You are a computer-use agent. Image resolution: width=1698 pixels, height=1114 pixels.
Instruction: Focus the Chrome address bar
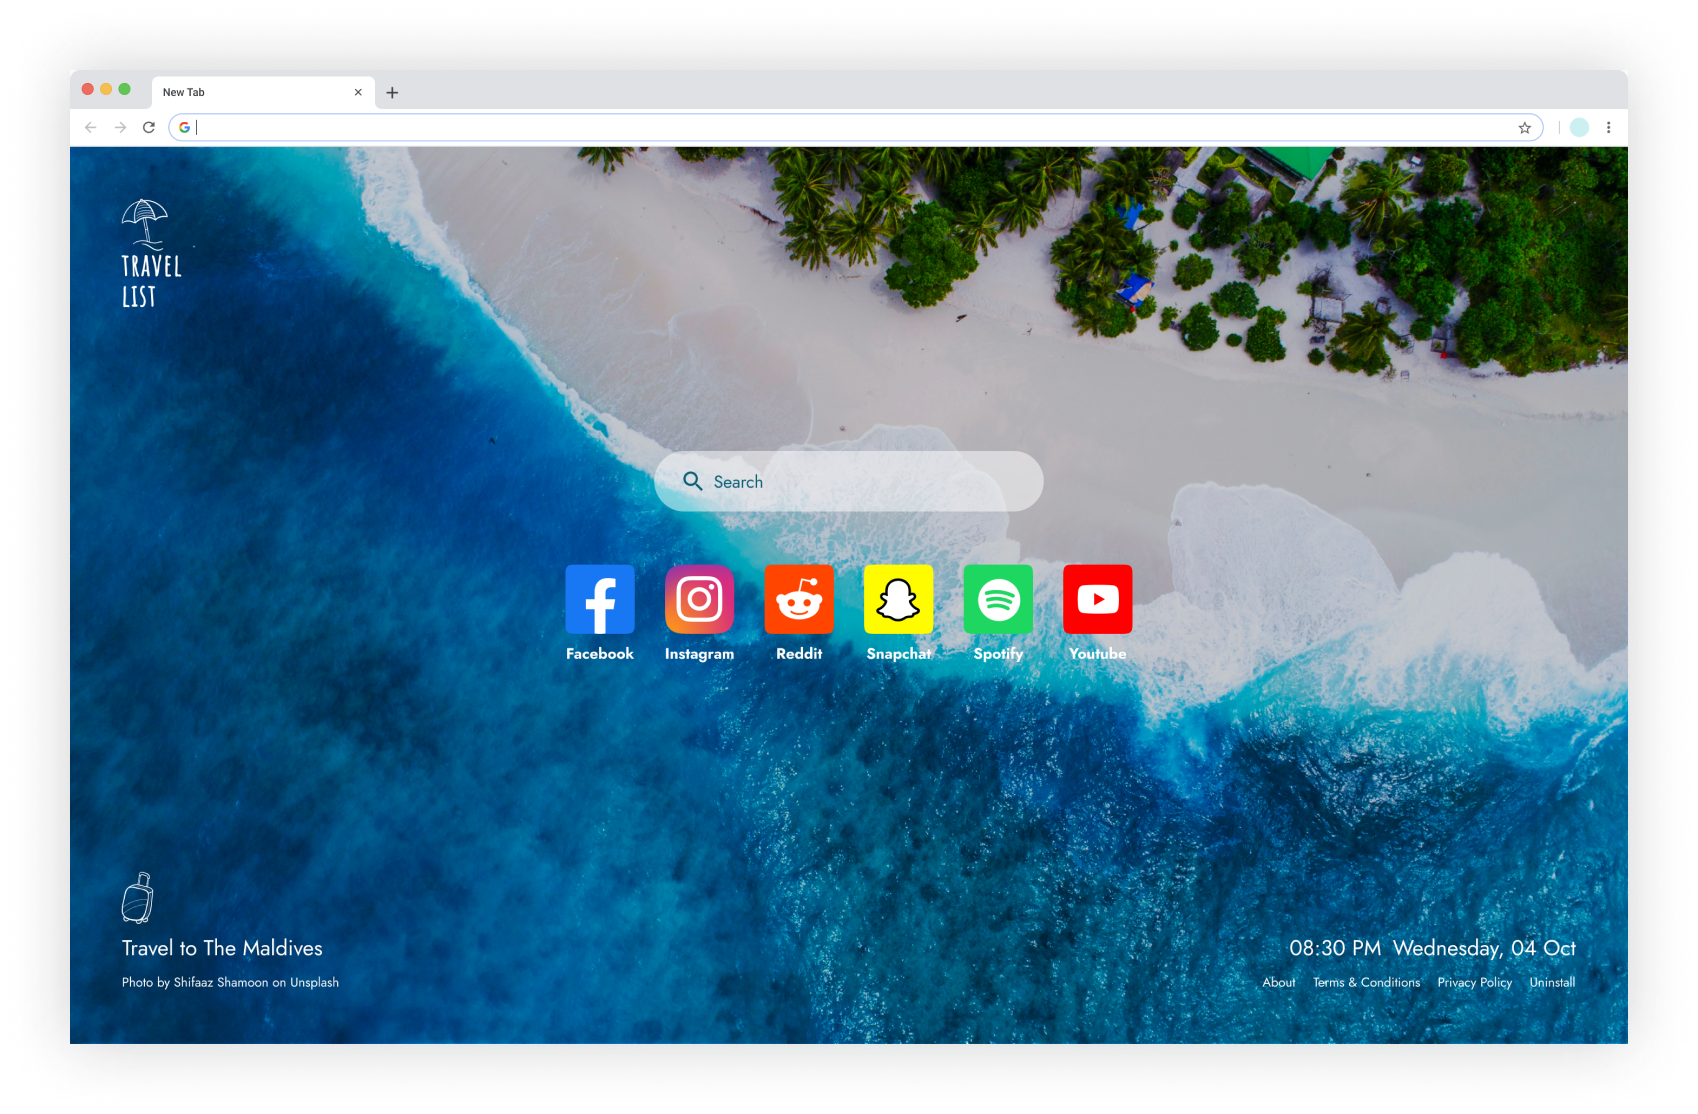[855, 128]
